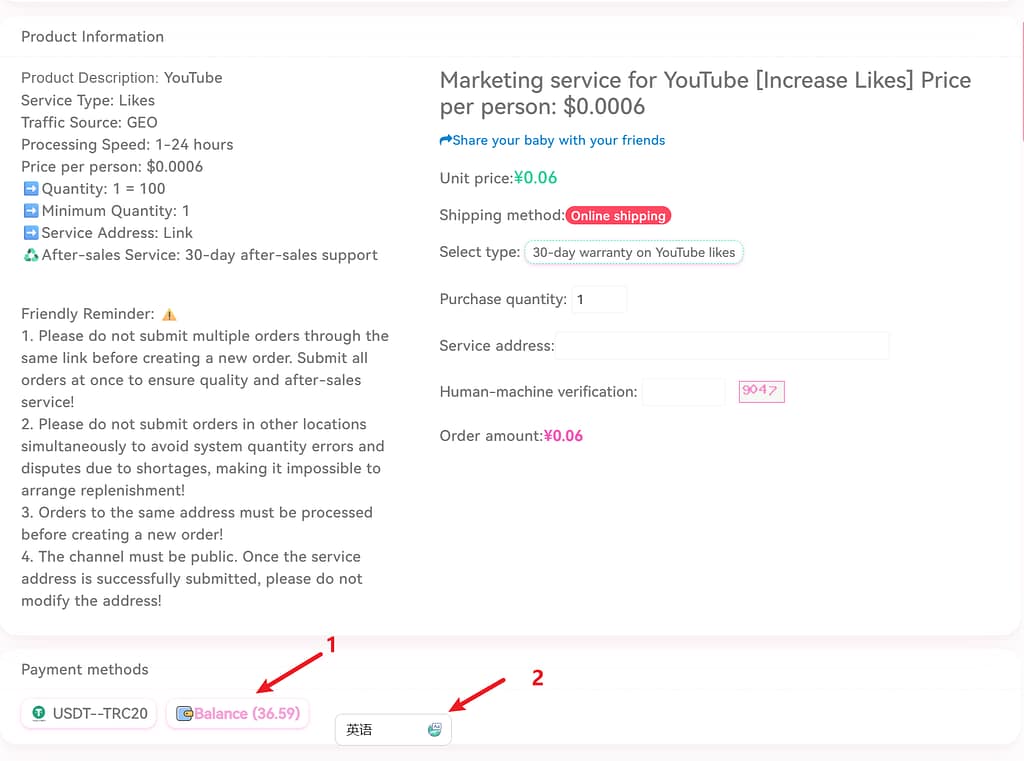Click the Payment methods section heading
This screenshot has width=1024, height=761.
84,670
